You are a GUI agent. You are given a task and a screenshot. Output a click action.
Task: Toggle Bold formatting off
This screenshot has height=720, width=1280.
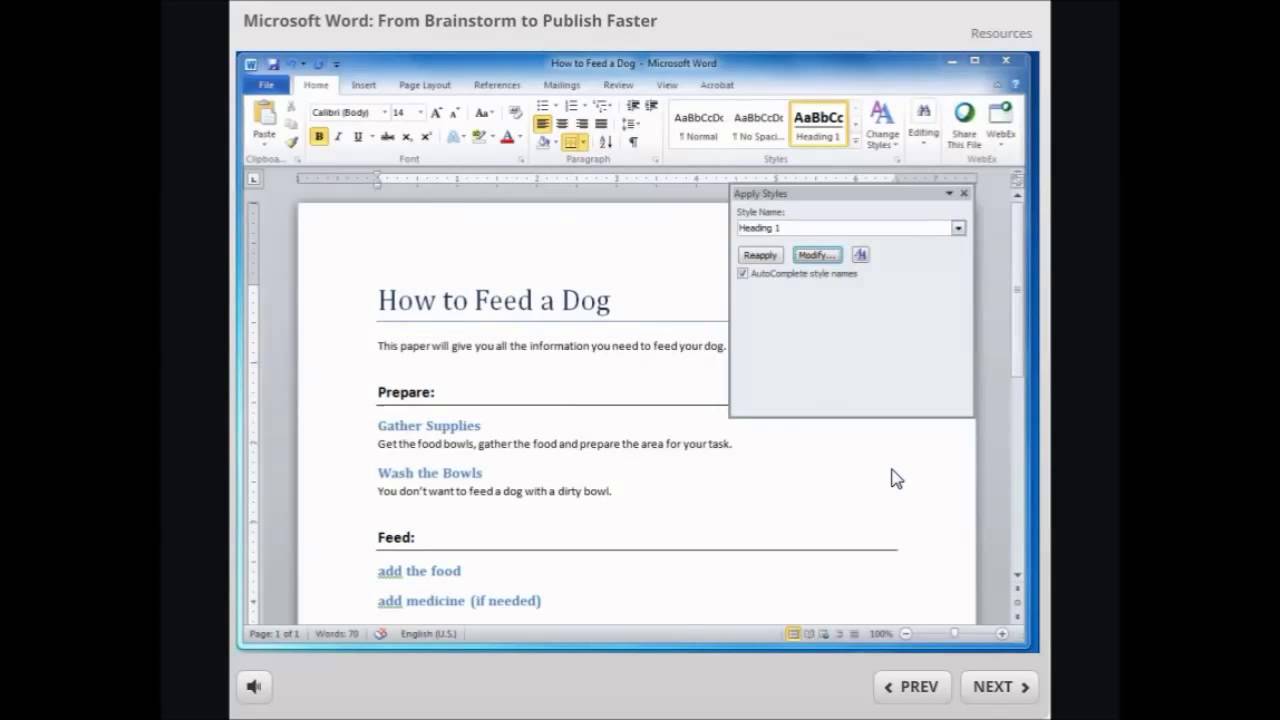click(x=319, y=137)
